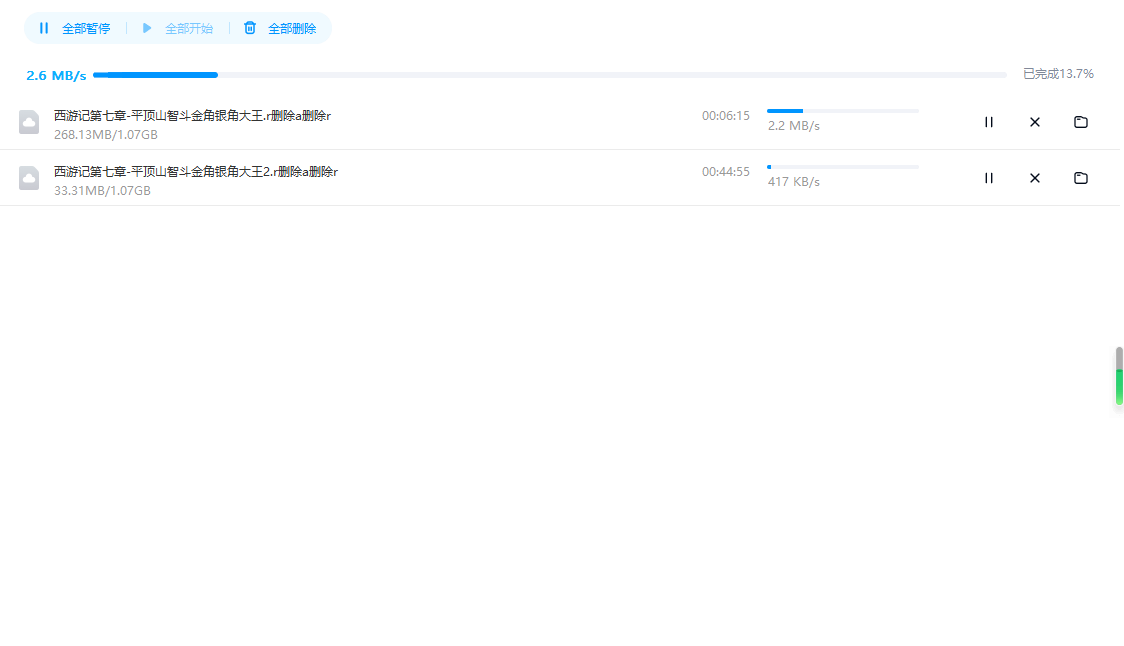Click the vertical scrollbar thumb
This screenshot has width=1124, height=646.
pos(1119,376)
